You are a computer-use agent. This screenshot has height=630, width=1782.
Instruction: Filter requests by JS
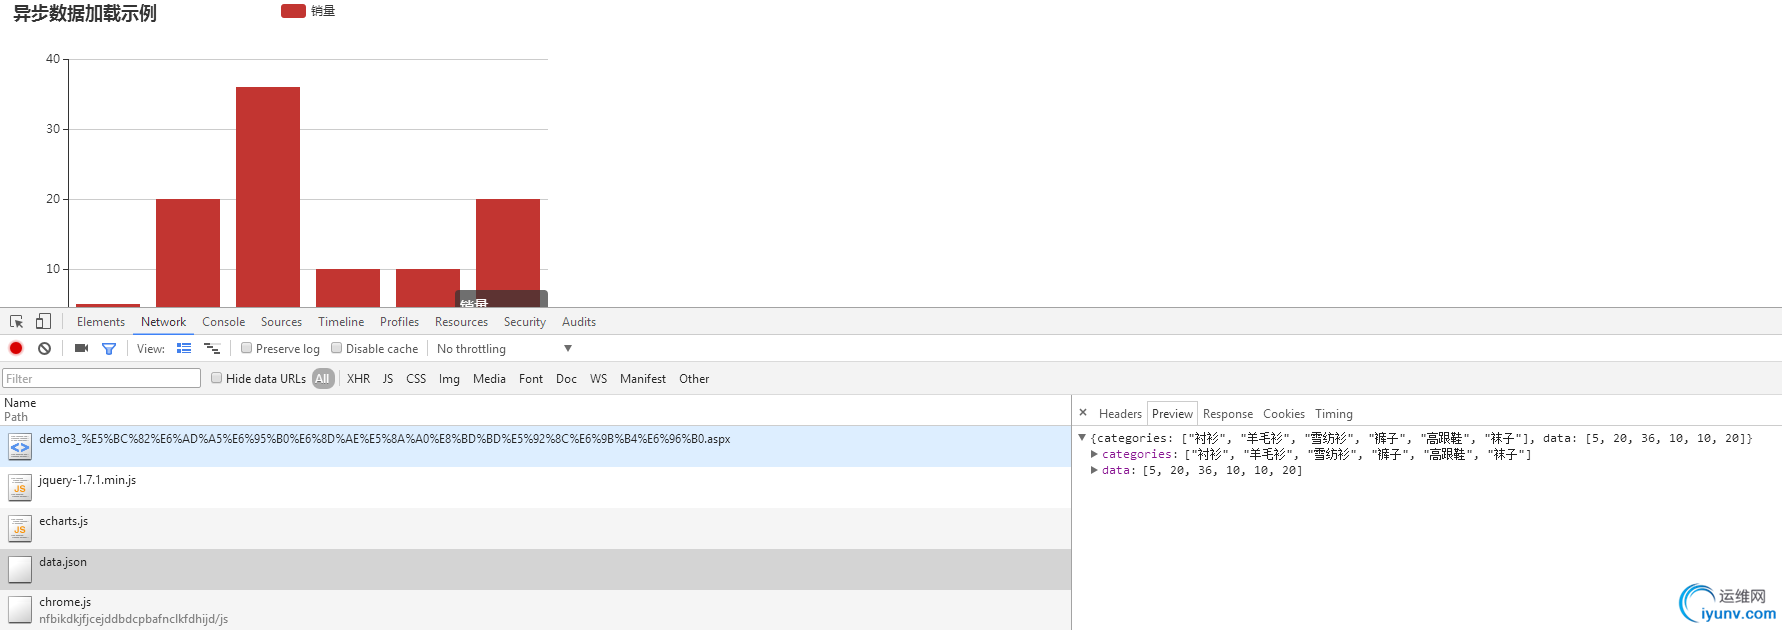[x=388, y=379]
